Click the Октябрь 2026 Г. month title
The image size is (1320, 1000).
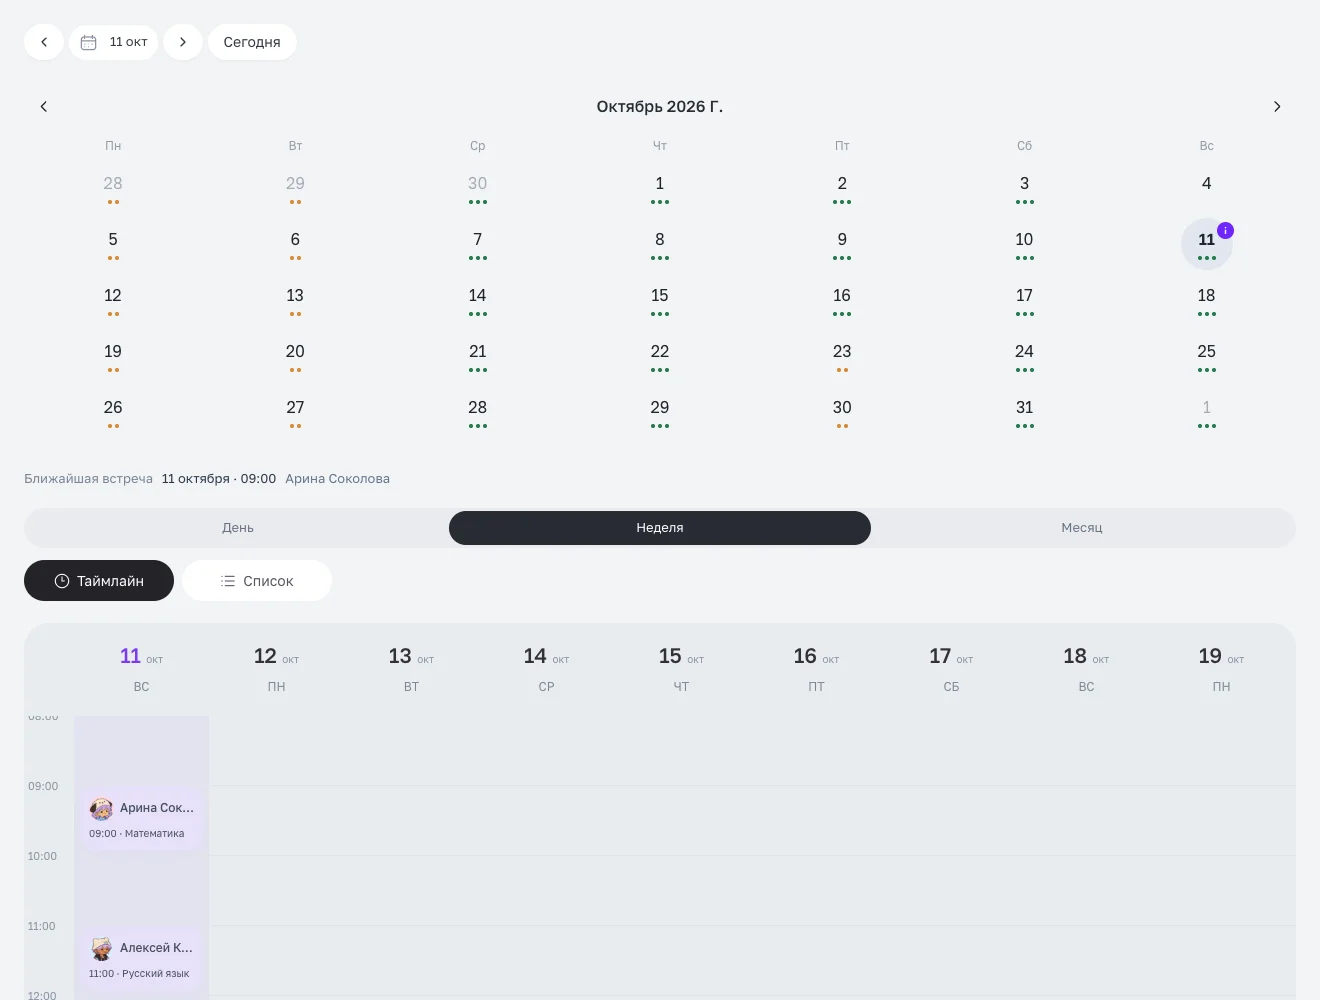(660, 106)
